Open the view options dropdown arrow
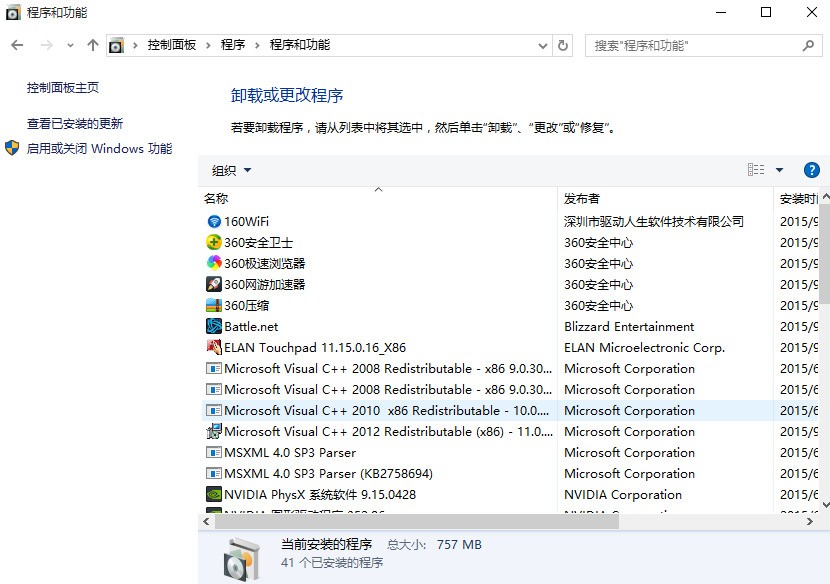 (x=779, y=170)
